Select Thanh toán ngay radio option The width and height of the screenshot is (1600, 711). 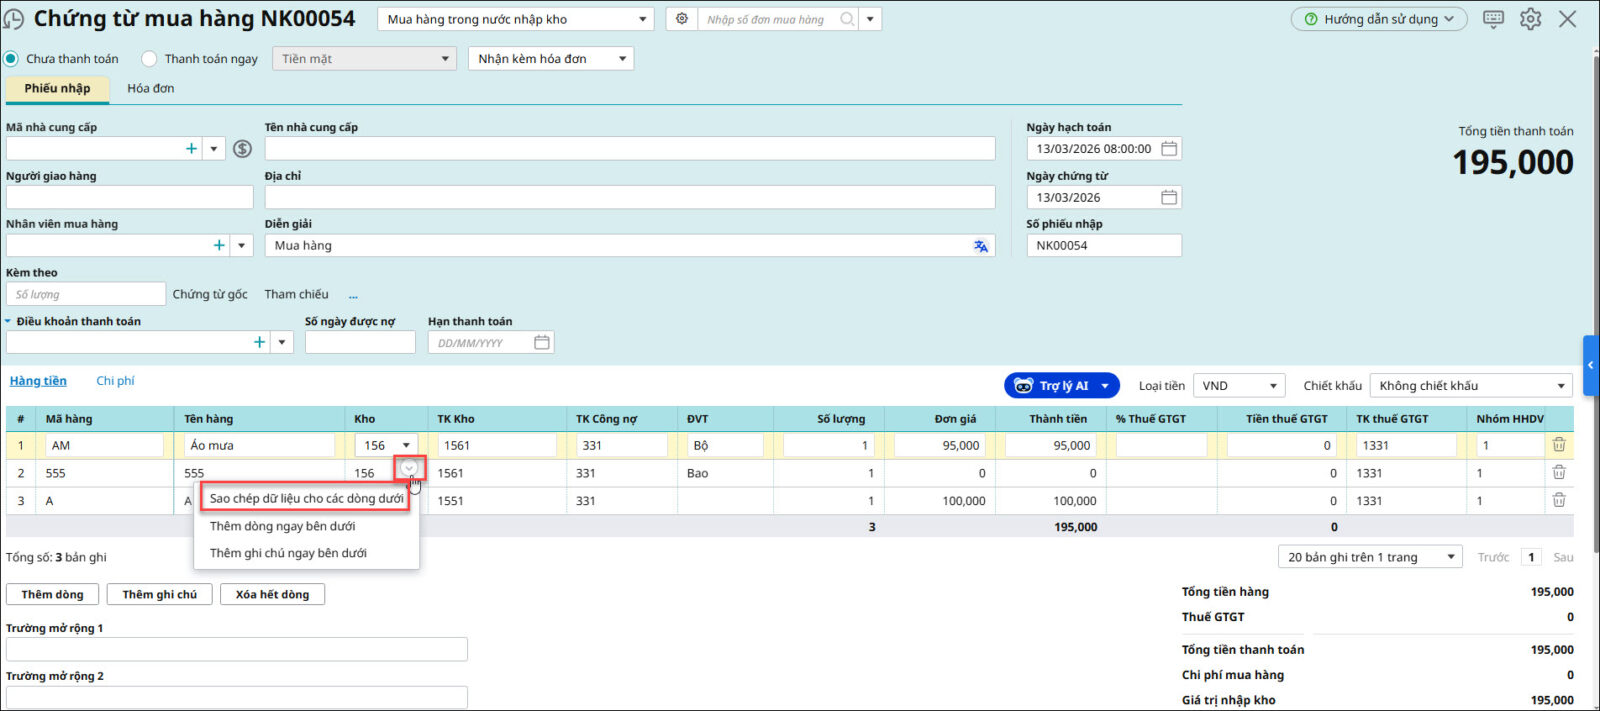(149, 59)
